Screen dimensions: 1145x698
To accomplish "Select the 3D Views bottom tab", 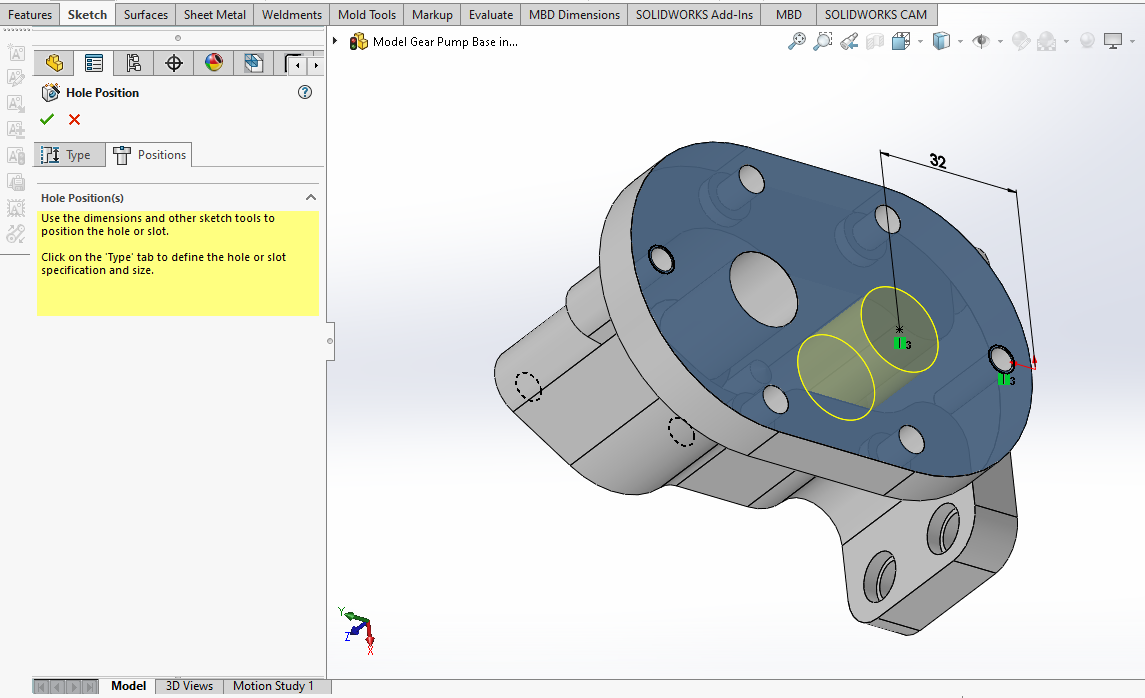I will pos(189,686).
